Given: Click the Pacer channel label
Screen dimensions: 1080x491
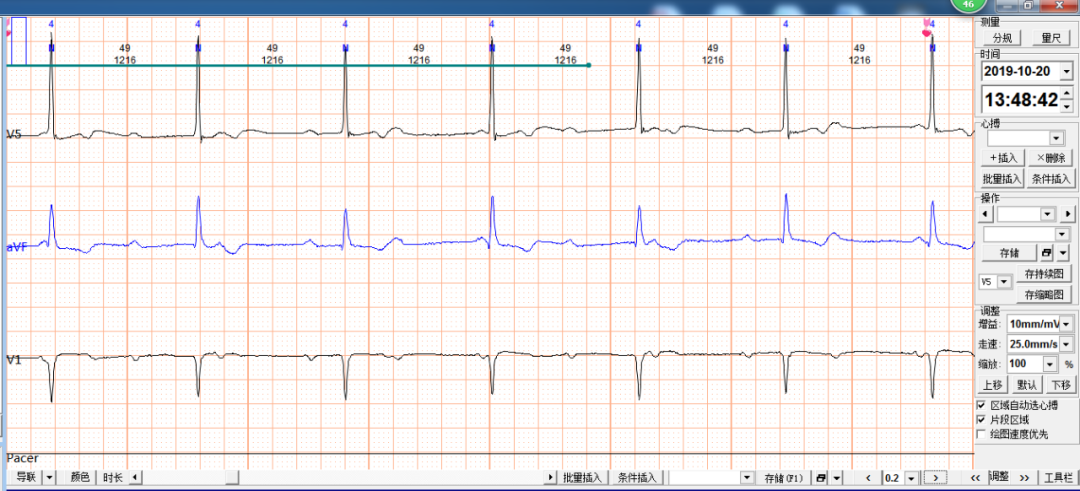Looking at the screenshot, I should coord(23,458).
